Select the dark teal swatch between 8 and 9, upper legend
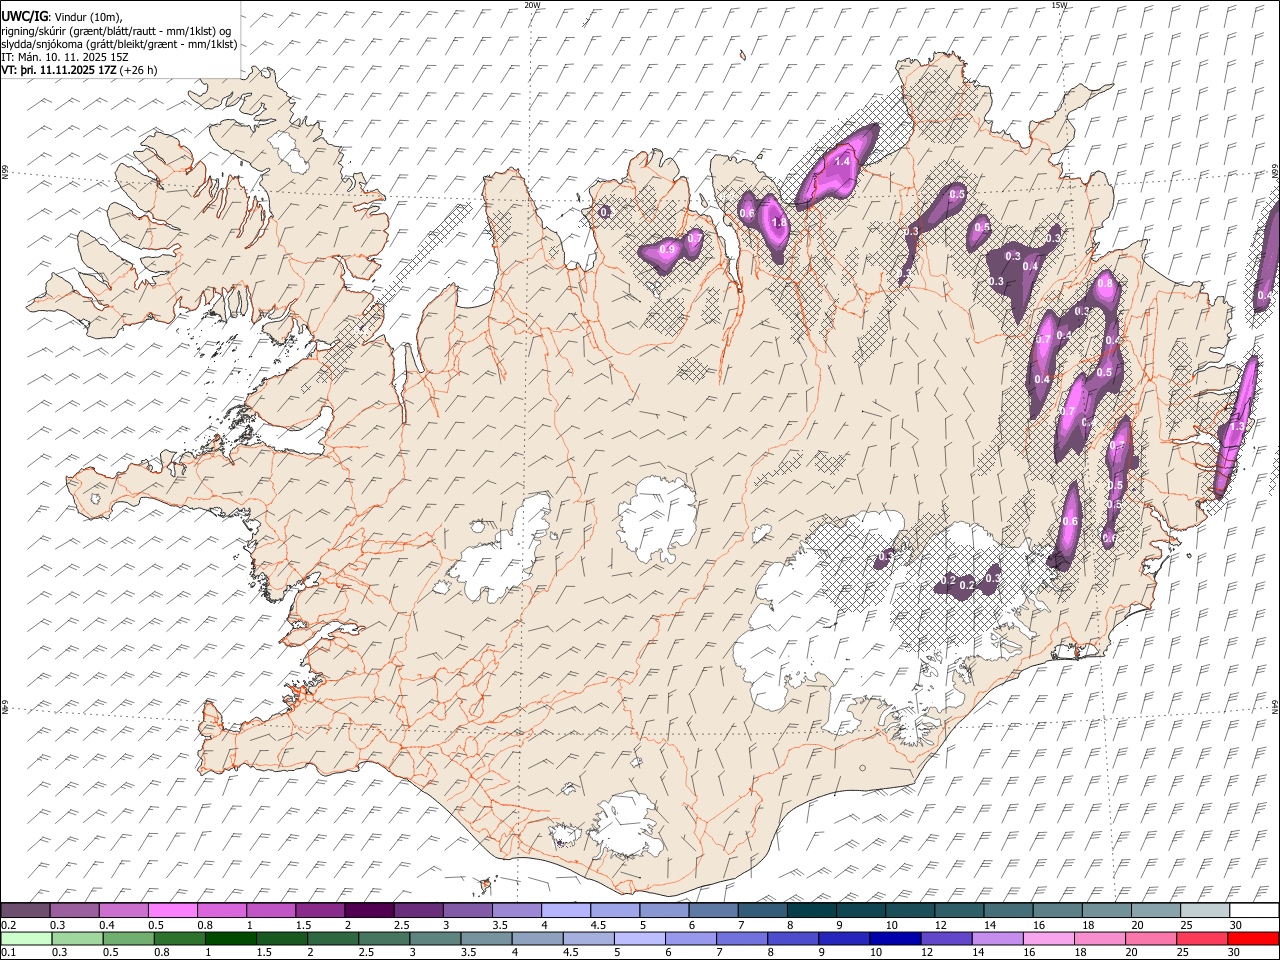1280x960 pixels. click(x=811, y=910)
